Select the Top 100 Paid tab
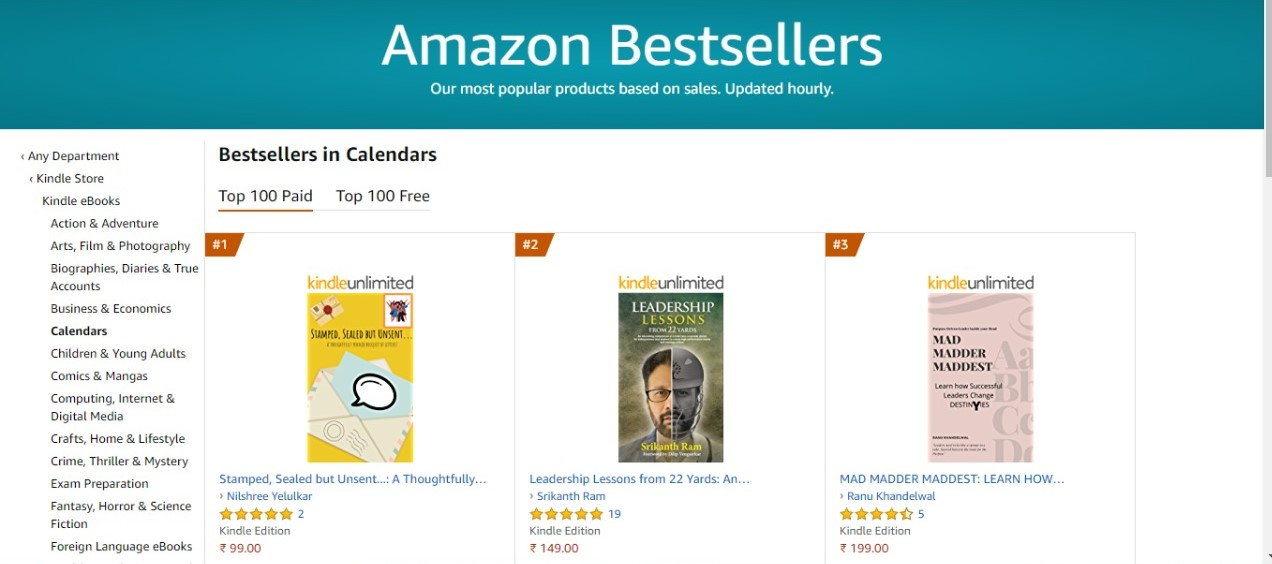 pyautogui.click(x=266, y=196)
